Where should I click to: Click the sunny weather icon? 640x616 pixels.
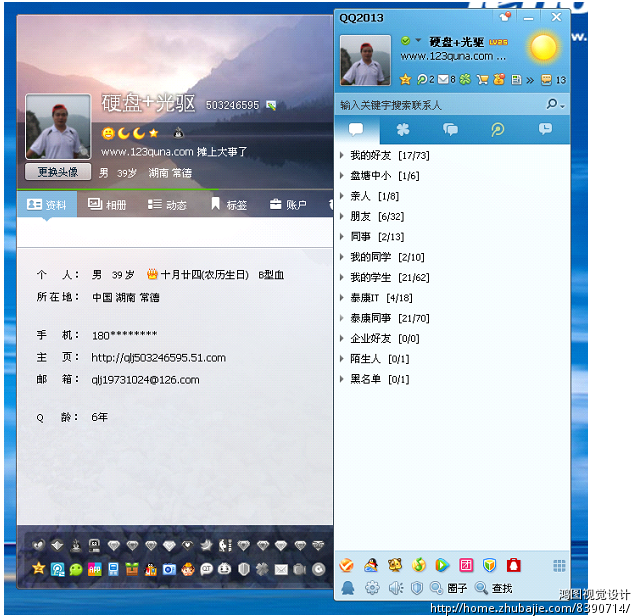coord(543,48)
